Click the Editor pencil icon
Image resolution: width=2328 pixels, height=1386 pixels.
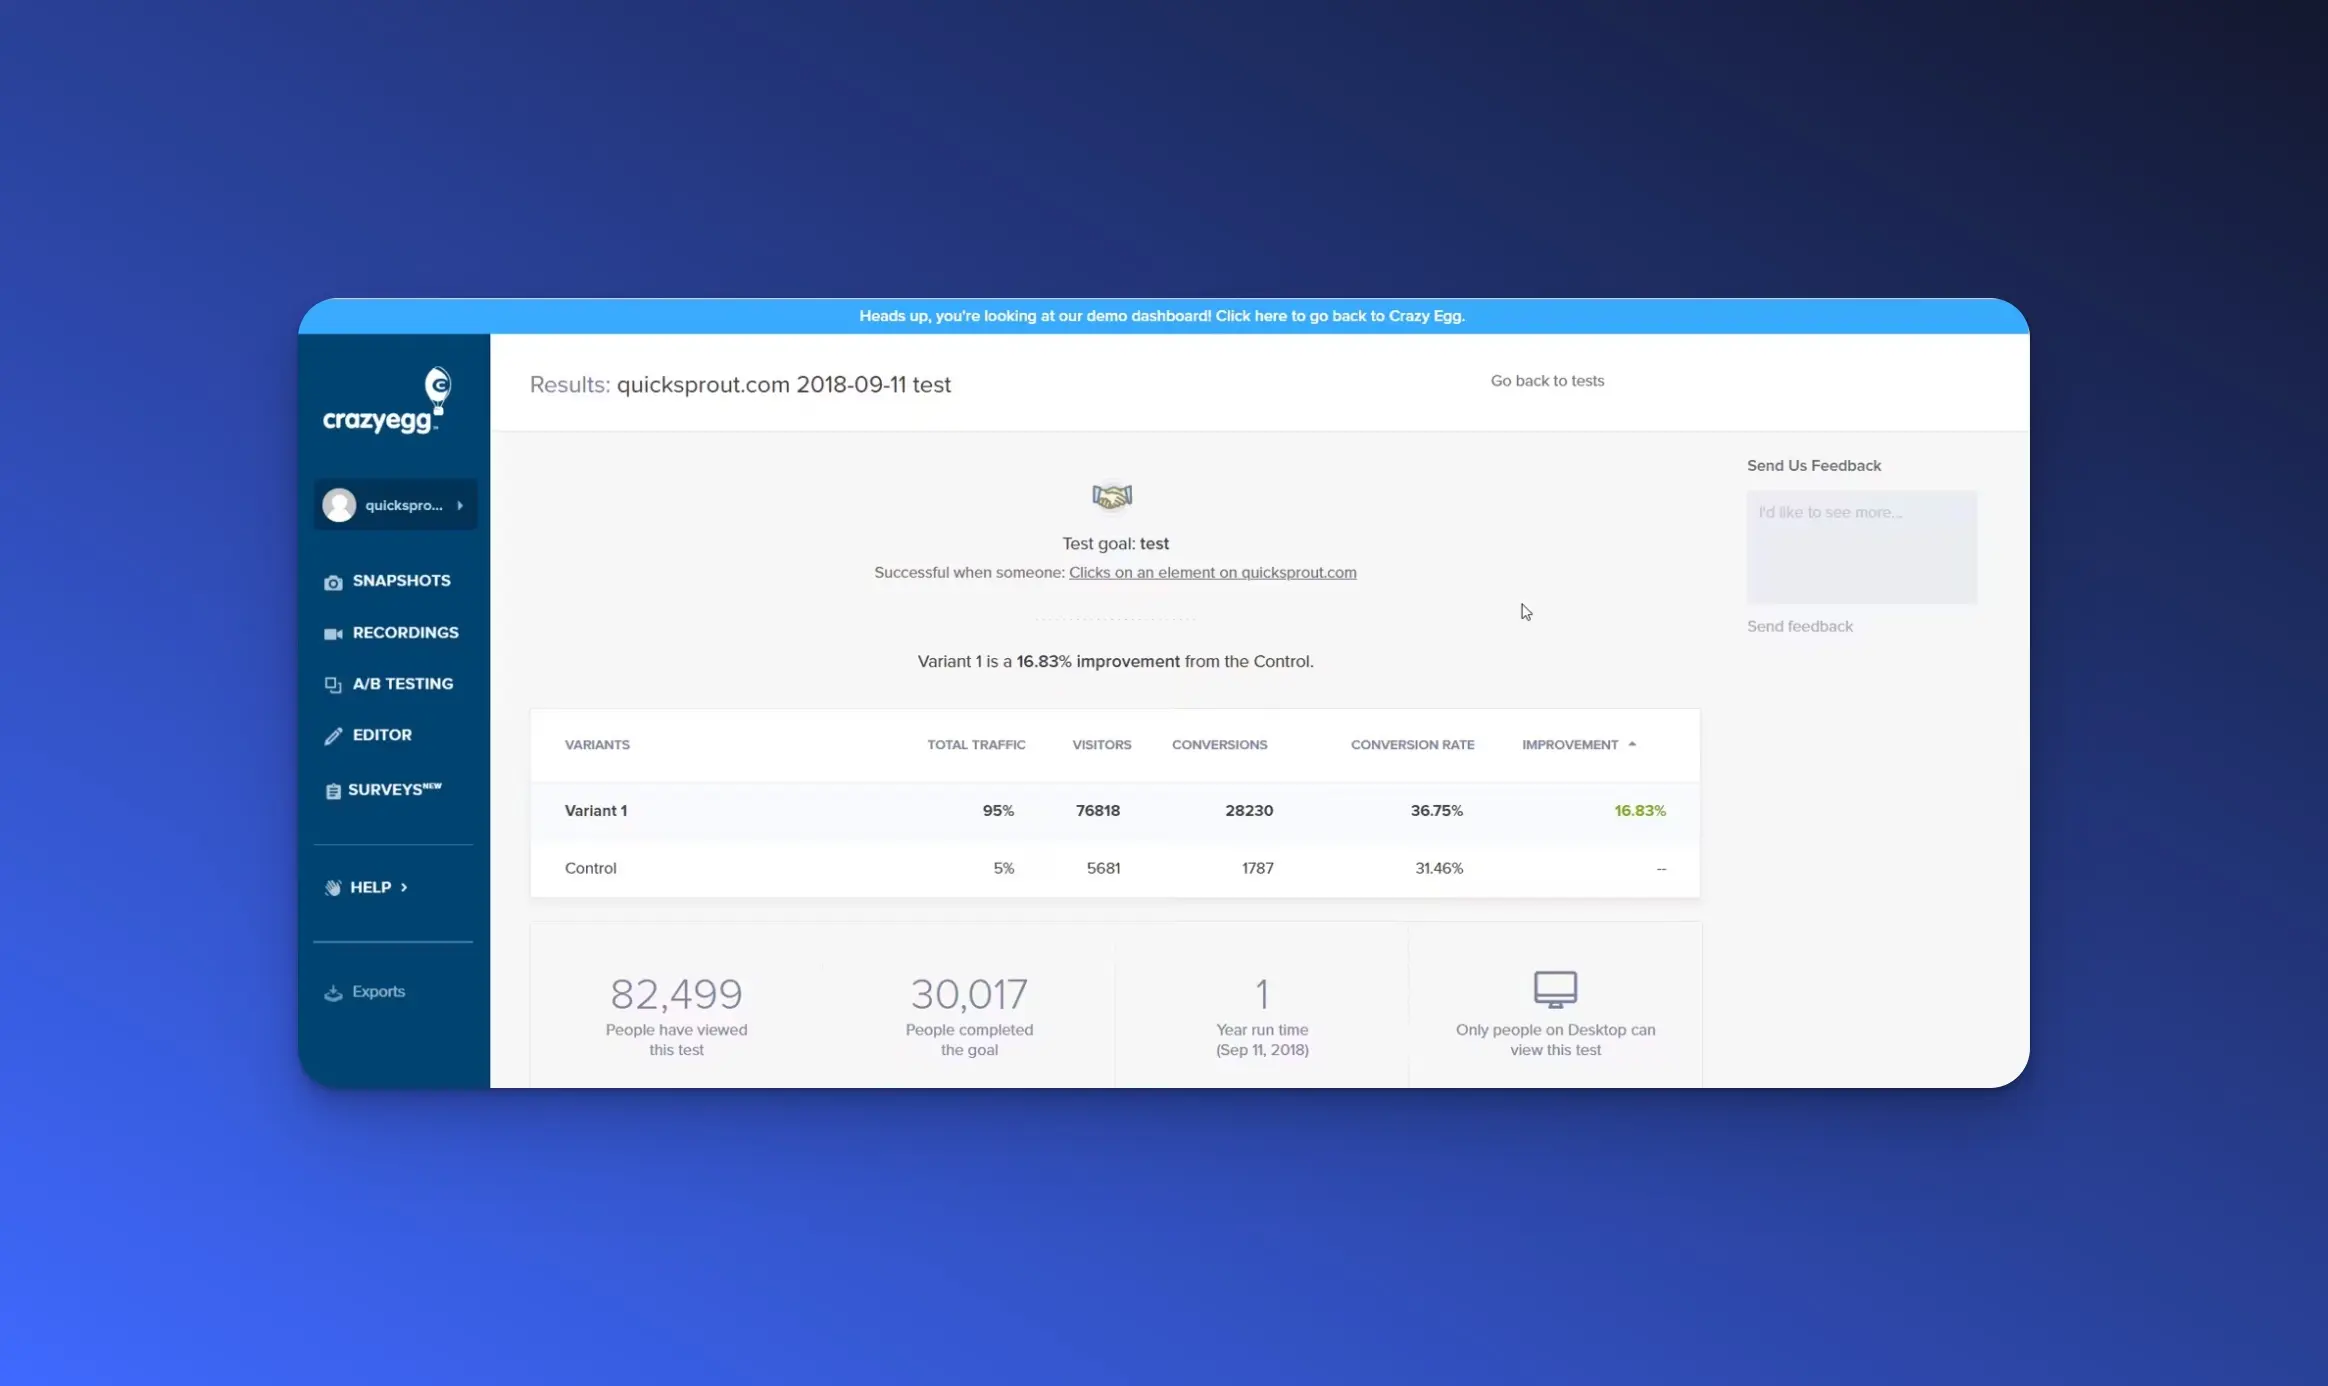(x=333, y=736)
